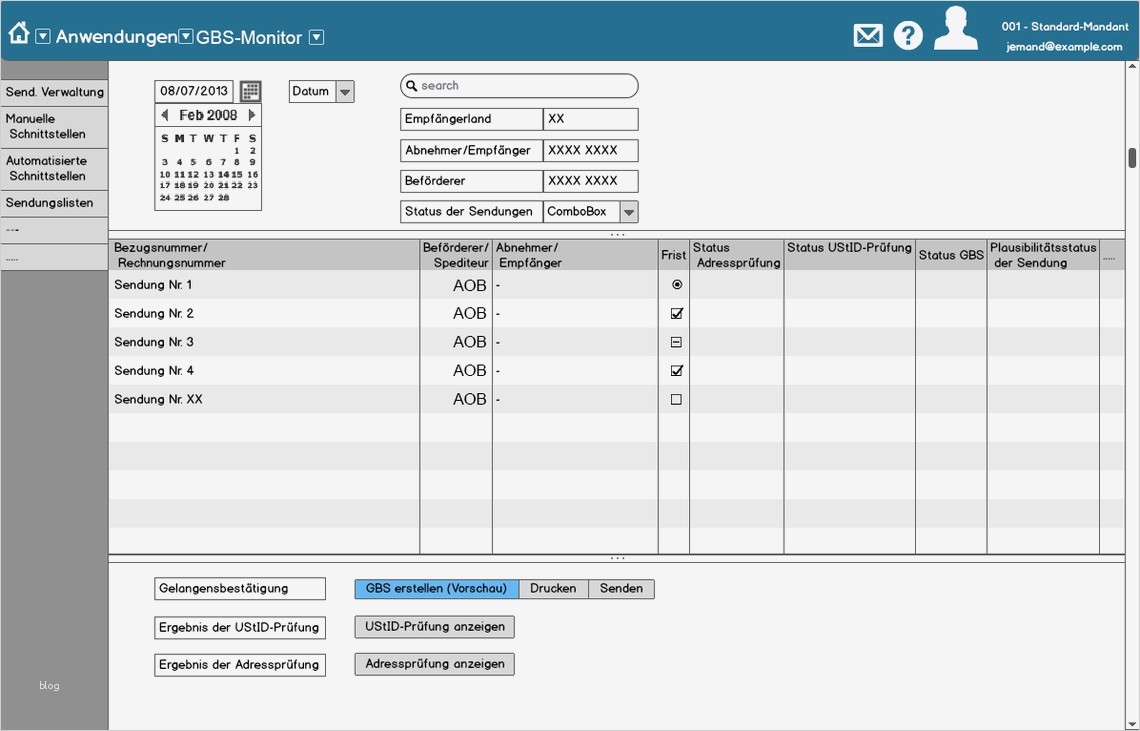Screen dimensions: 1140x731
Task: Expand the Anwendungen dropdown arrow
Action: click(x=186, y=36)
